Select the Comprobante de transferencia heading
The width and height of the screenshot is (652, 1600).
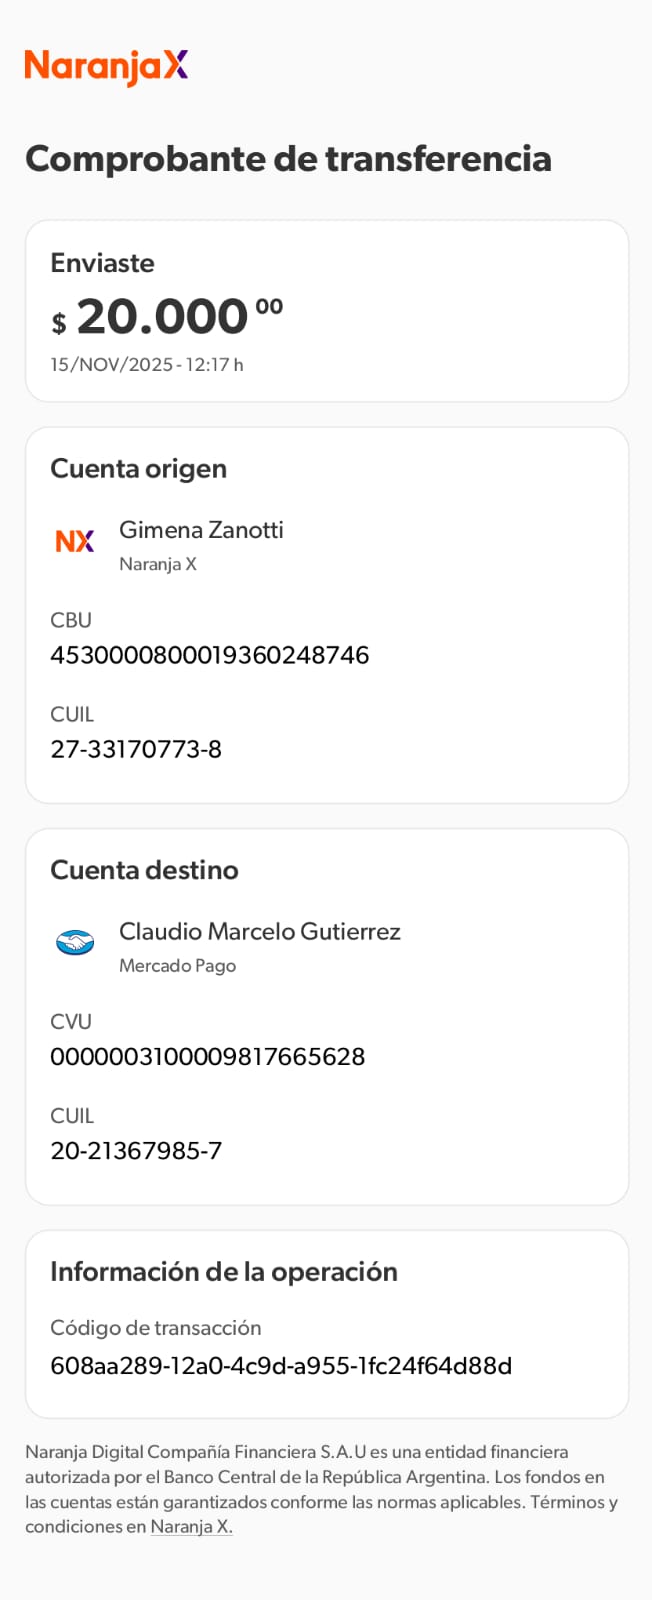click(x=288, y=159)
